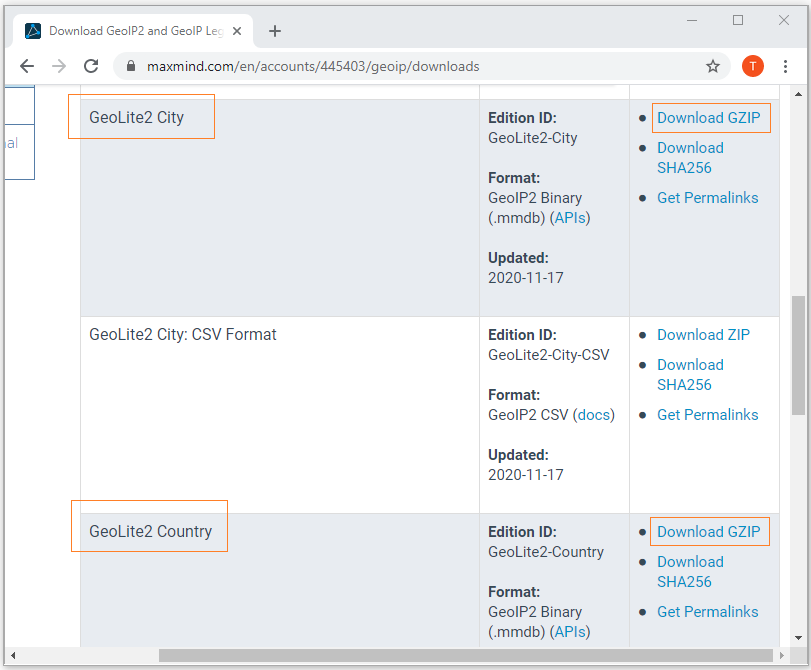Viewport: 811px width, 670px height.
Task: Select the GeoLite2-City edition ID text
Action: tap(533, 138)
